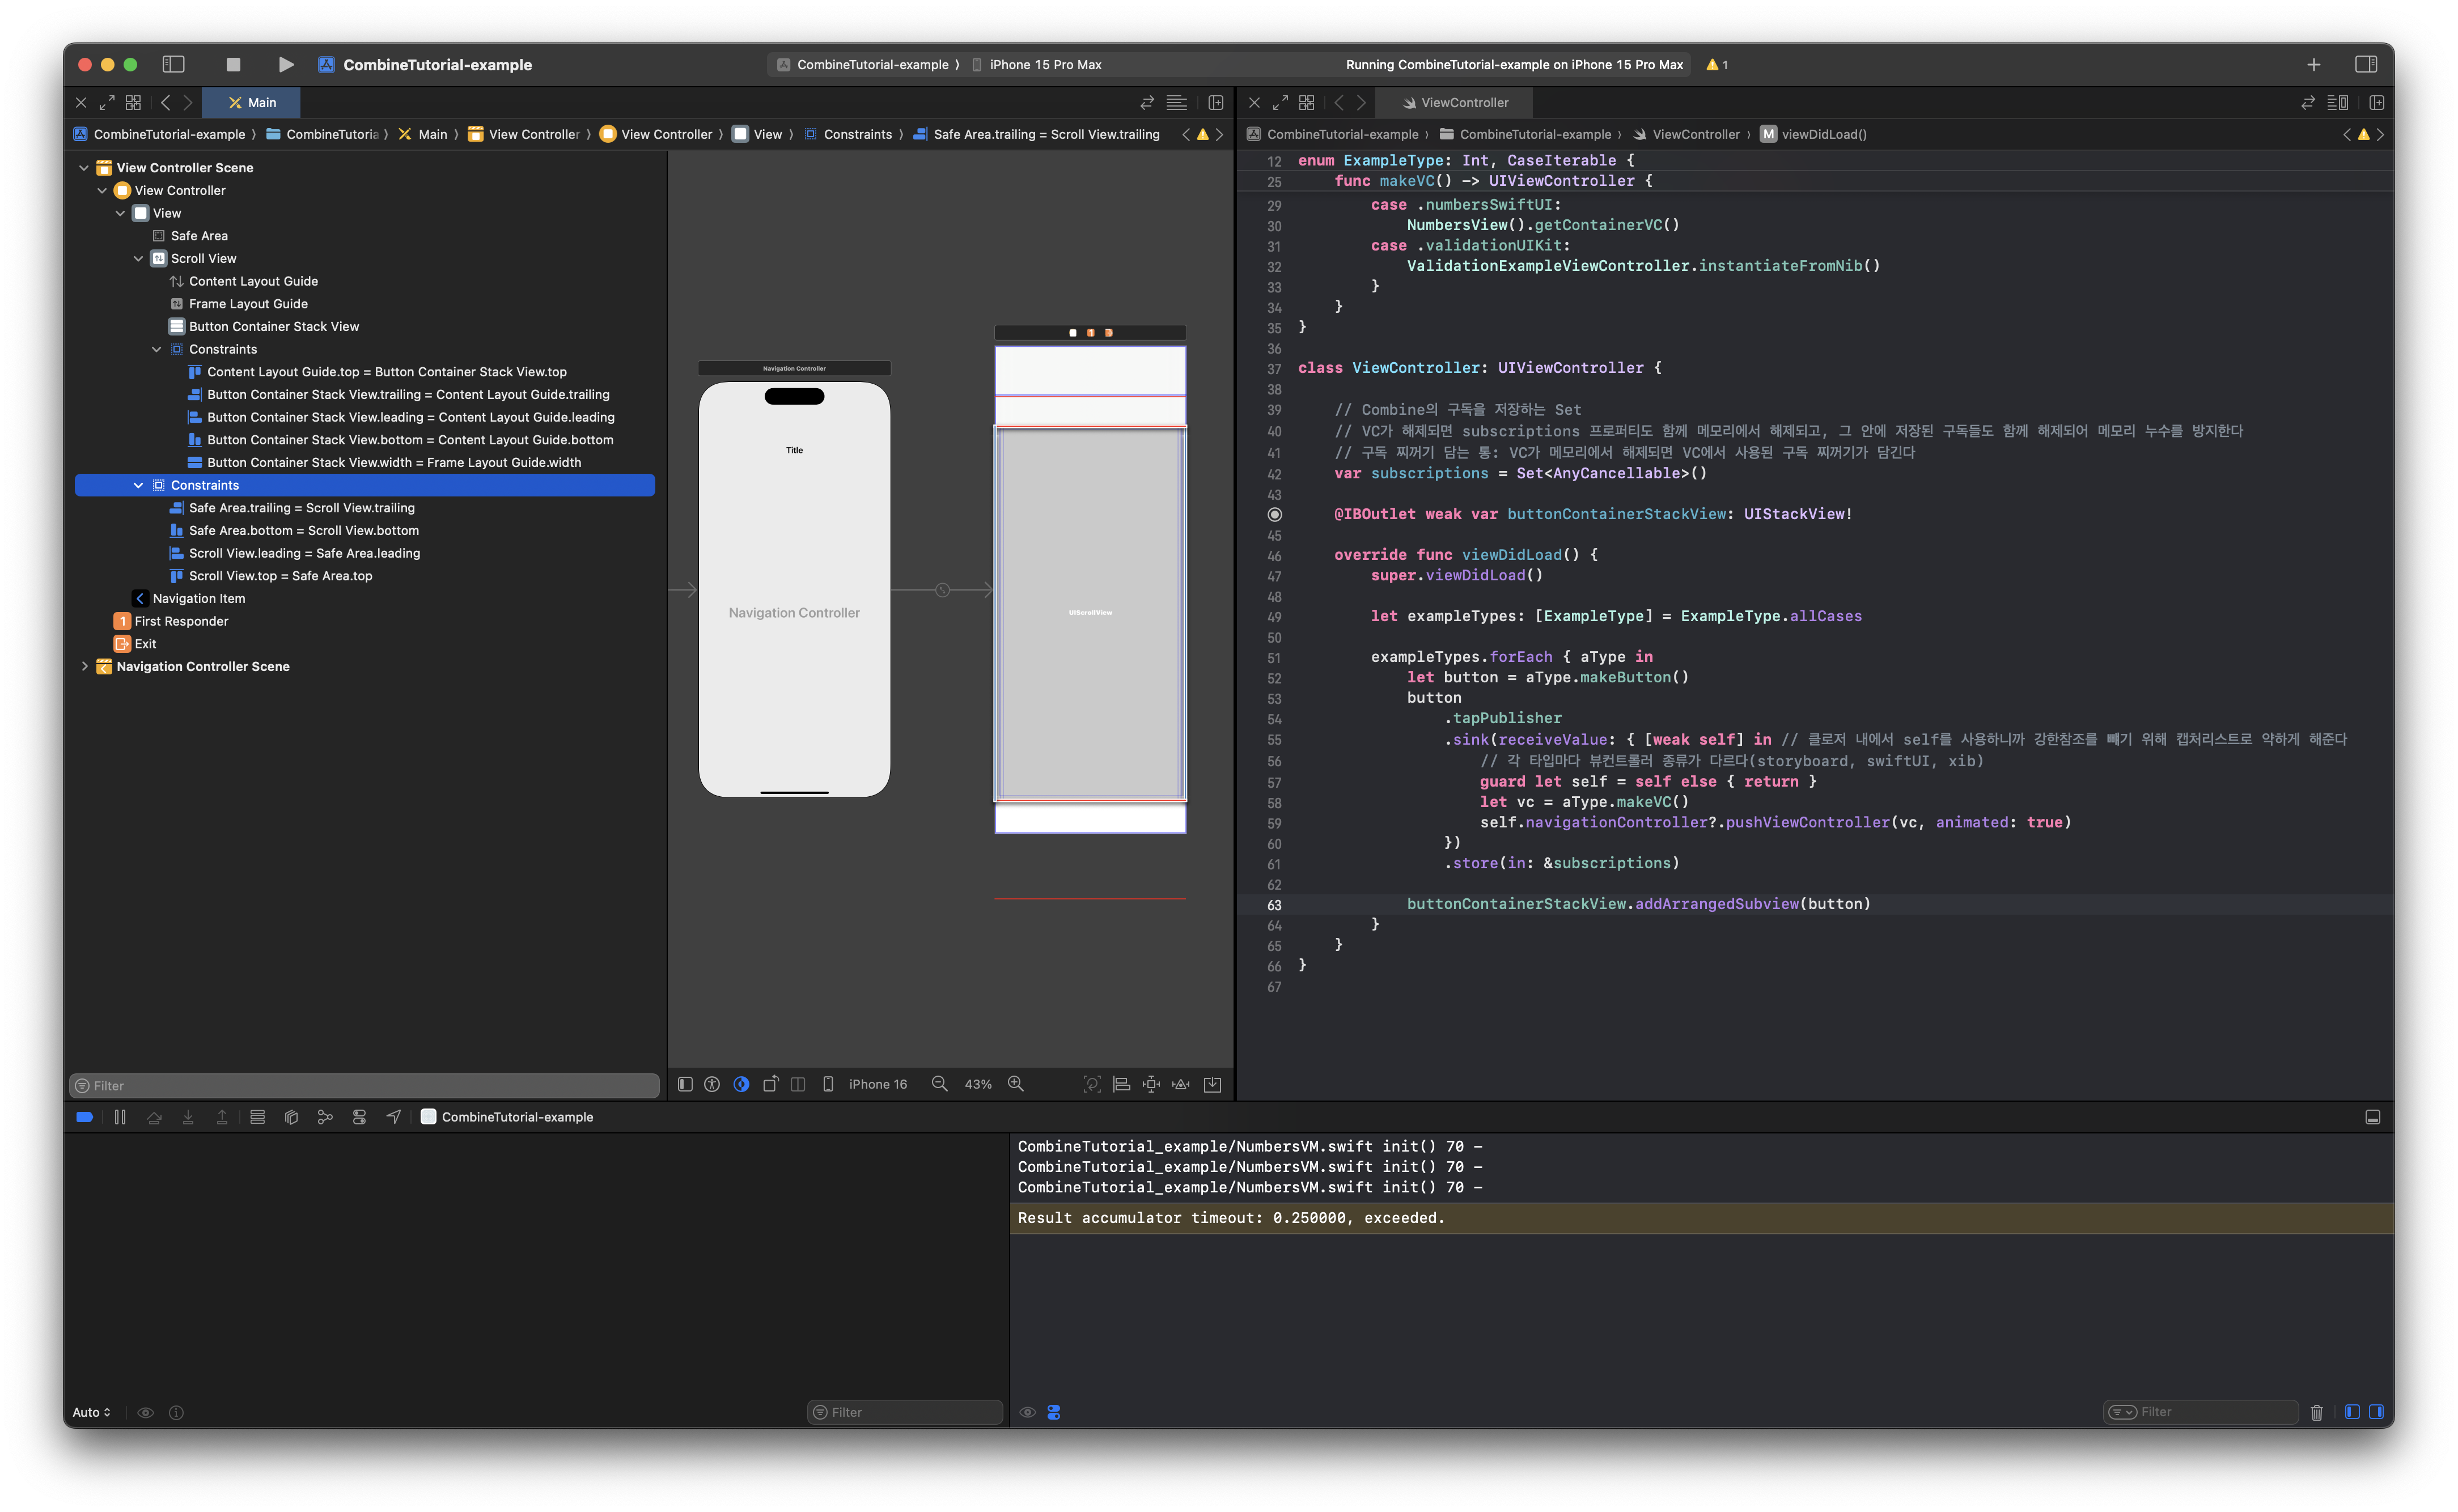Toggle breakpoints activation in the debug bar

pyautogui.click(x=85, y=1117)
